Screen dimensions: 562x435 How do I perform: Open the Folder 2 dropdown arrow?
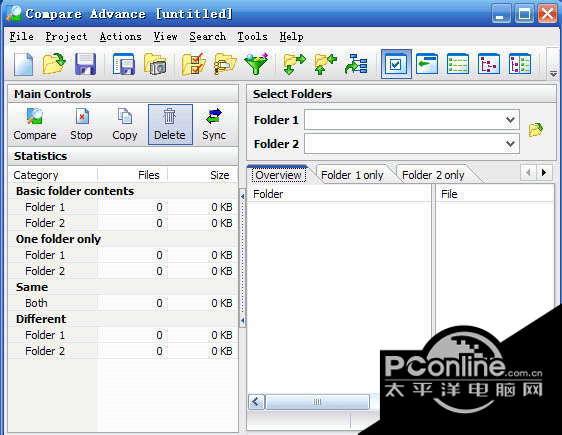click(510, 144)
